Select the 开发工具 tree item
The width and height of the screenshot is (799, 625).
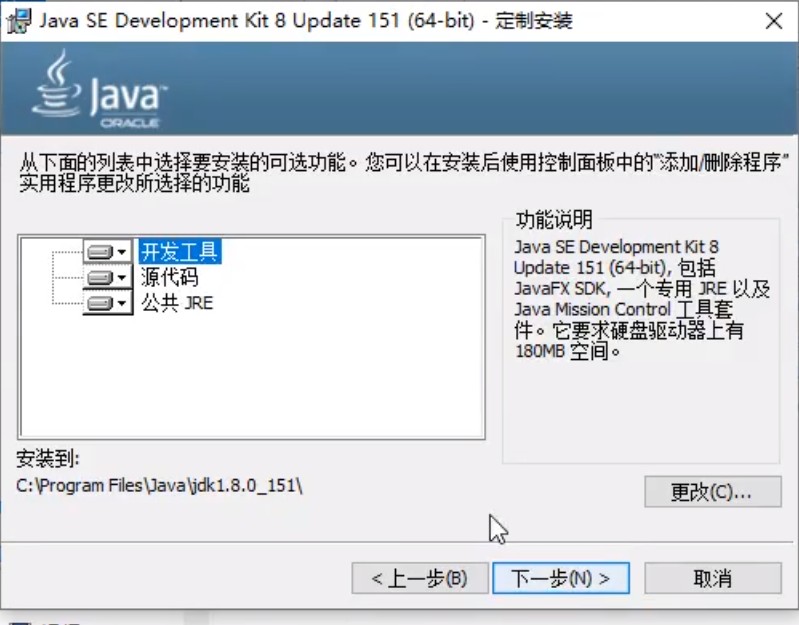pyautogui.click(x=179, y=252)
